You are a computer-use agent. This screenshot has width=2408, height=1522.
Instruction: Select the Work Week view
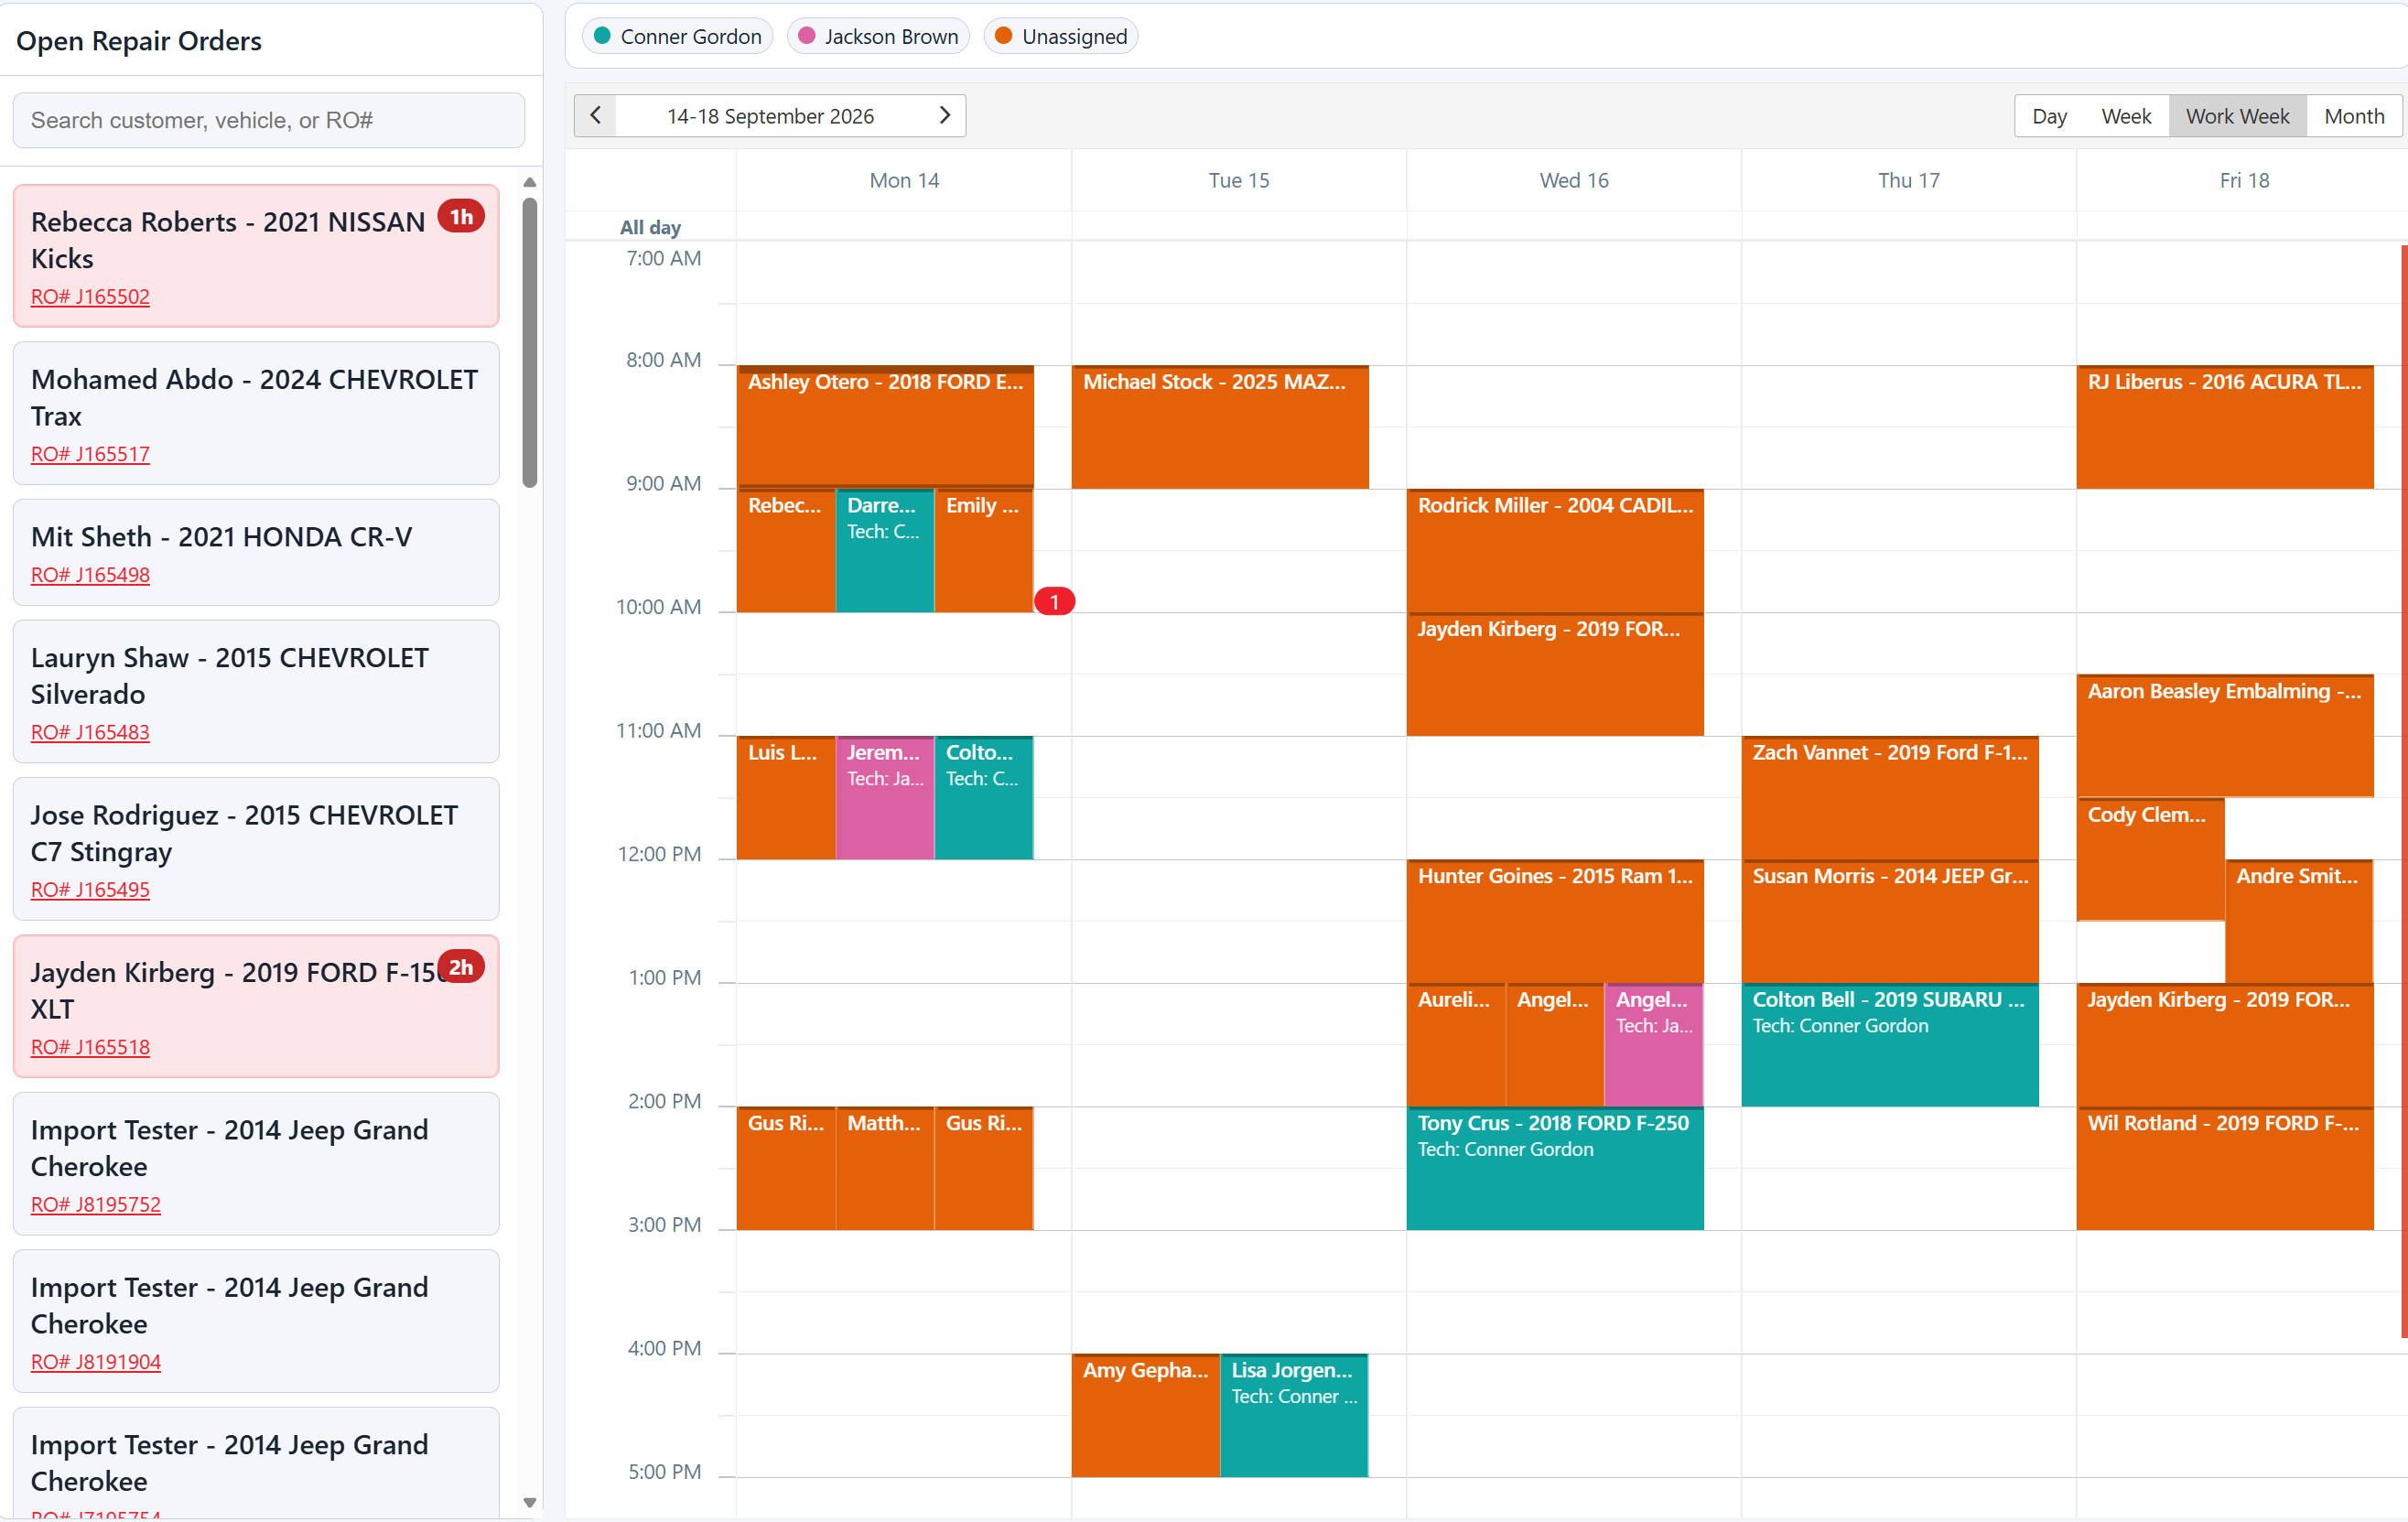pos(2237,116)
